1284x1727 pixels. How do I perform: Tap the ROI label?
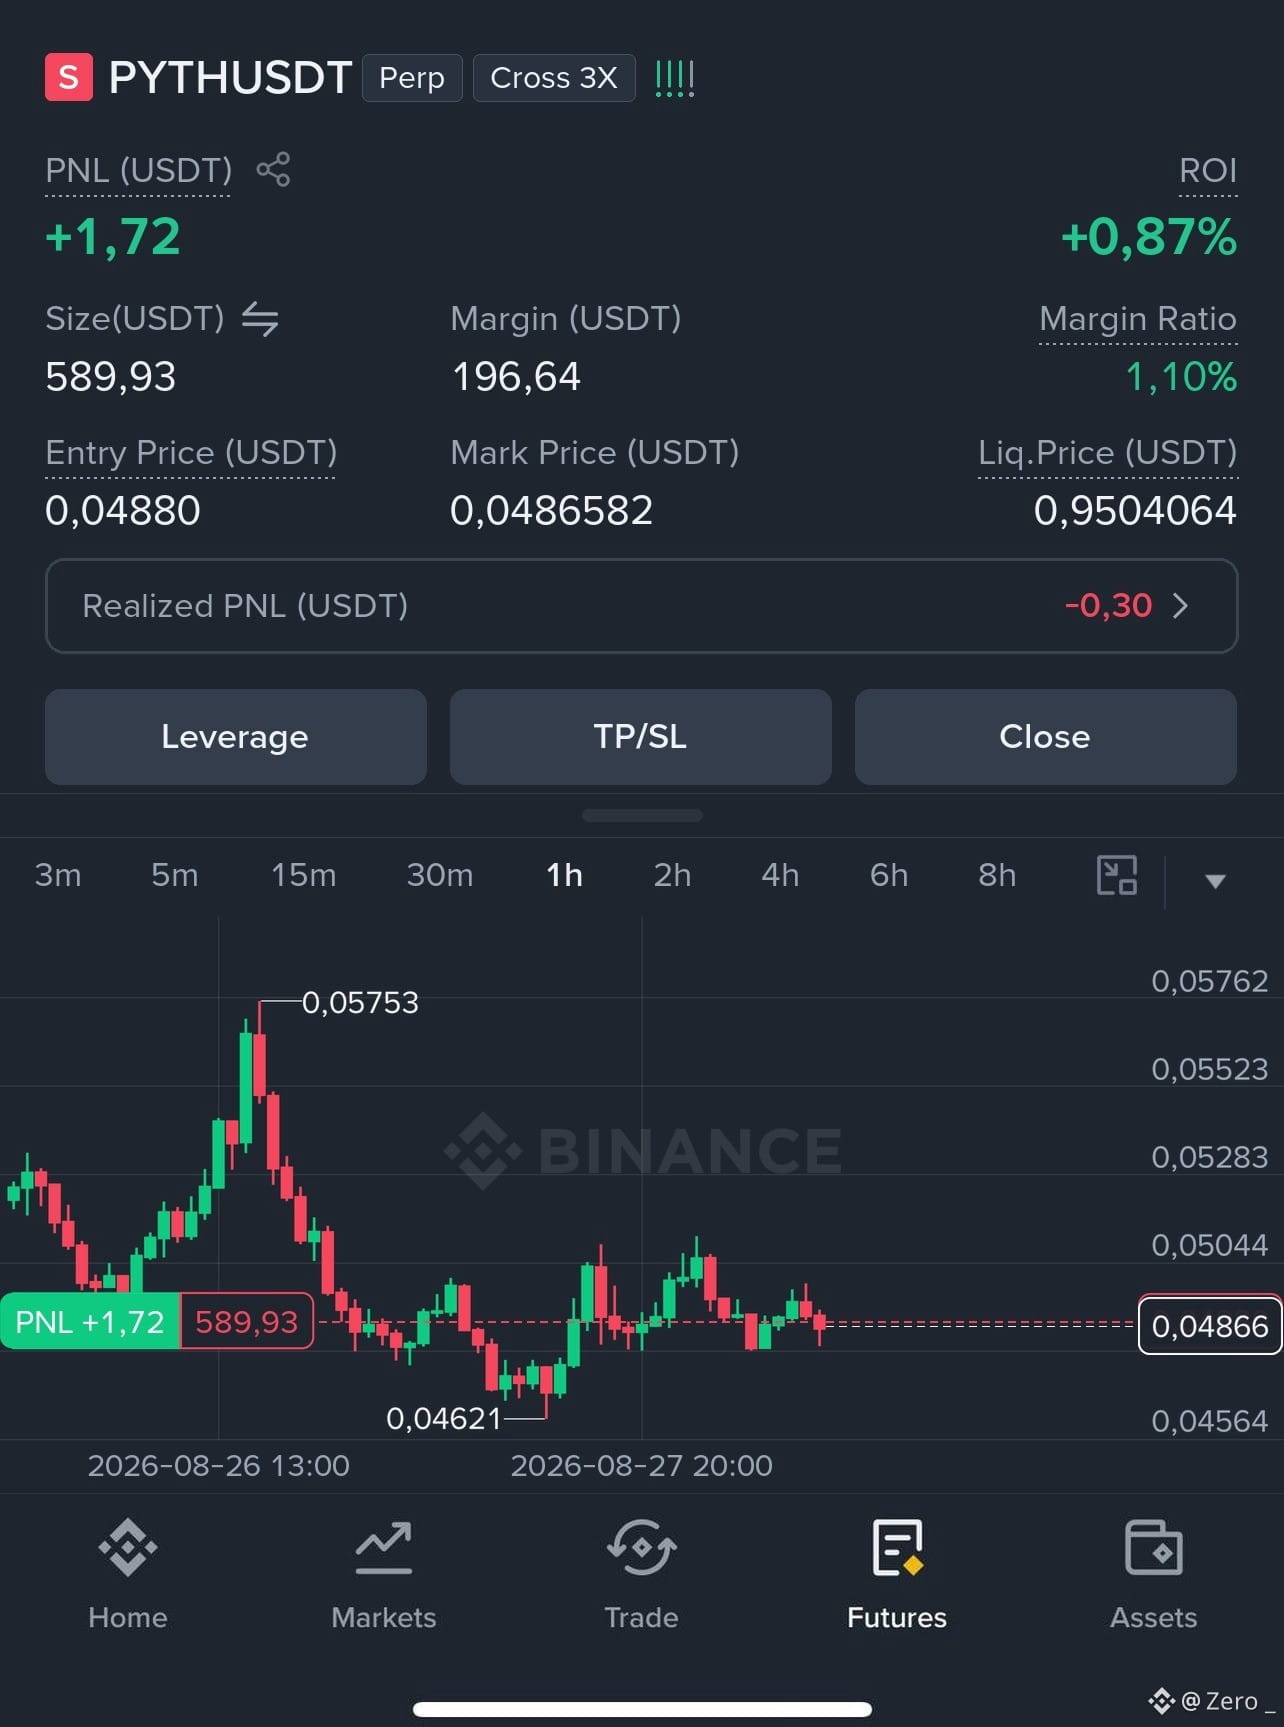click(1208, 171)
